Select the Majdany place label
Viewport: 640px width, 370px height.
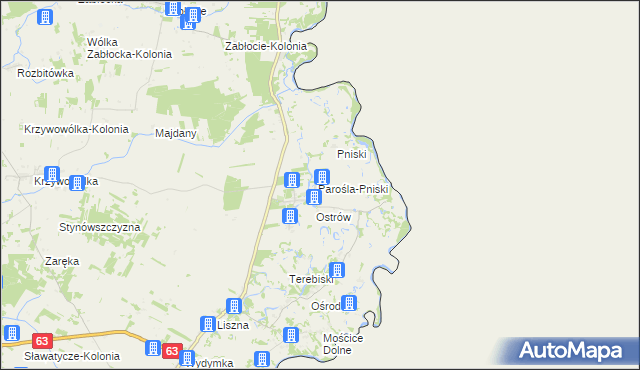click(x=176, y=133)
